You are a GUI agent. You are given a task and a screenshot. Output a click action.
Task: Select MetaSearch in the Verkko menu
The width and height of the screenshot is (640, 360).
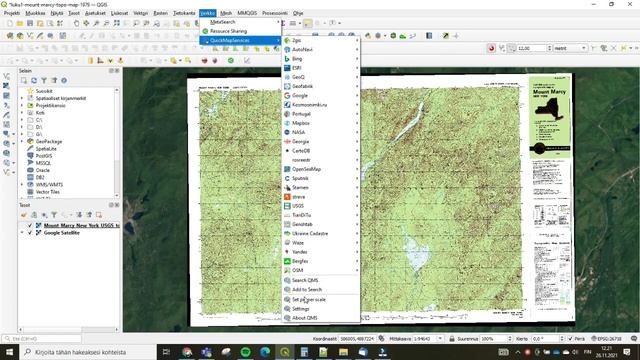pos(240,22)
